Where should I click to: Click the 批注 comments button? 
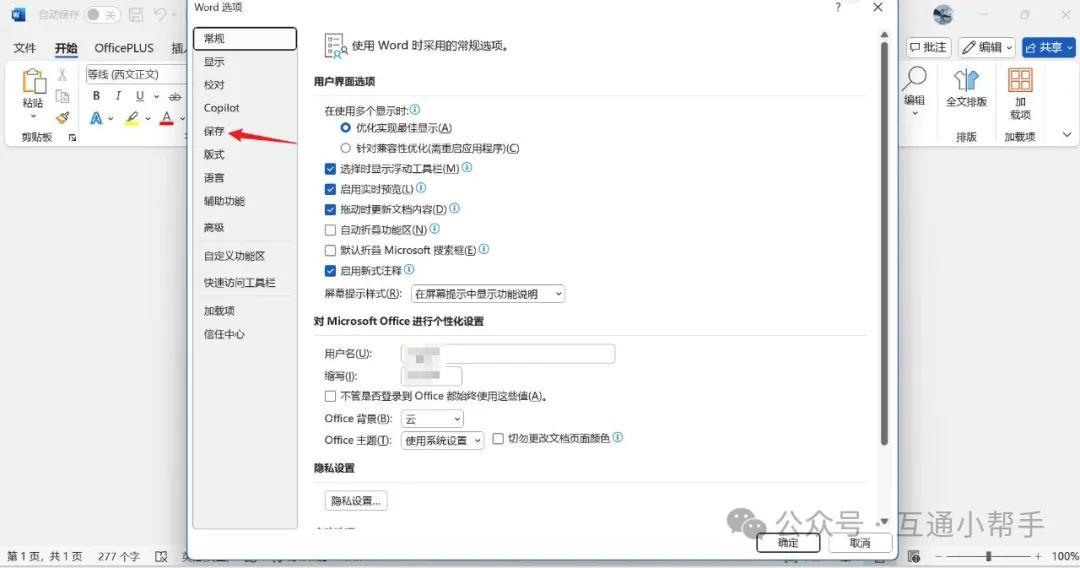(x=928, y=47)
